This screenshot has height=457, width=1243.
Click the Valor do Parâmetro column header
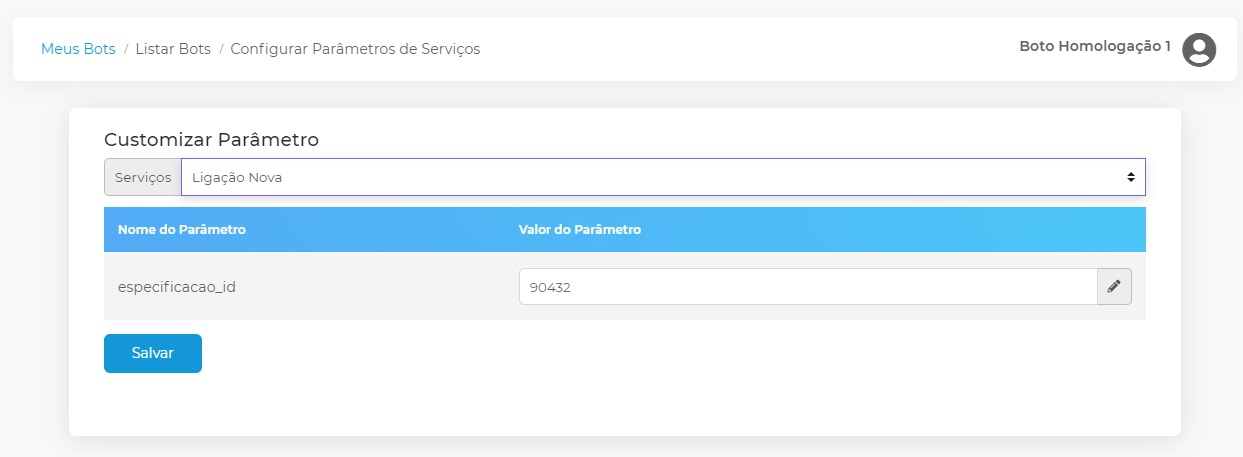pyautogui.click(x=579, y=230)
